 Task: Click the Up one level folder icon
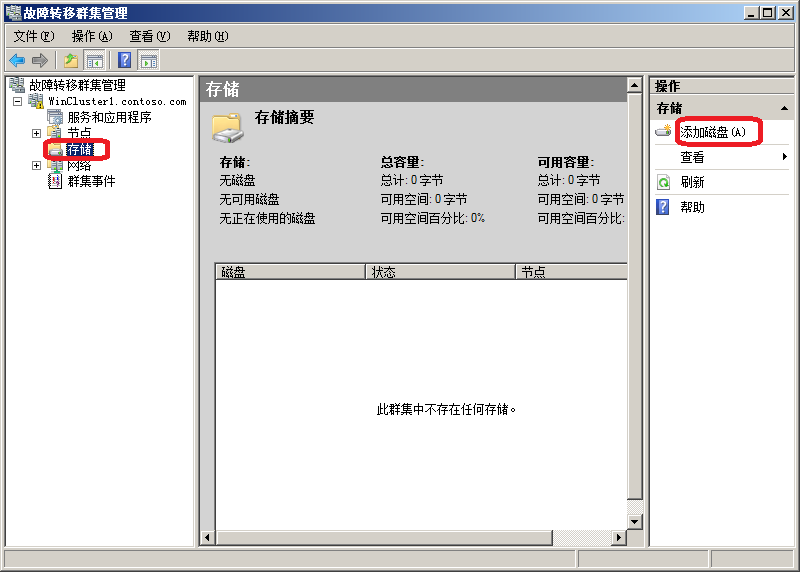[71, 60]
